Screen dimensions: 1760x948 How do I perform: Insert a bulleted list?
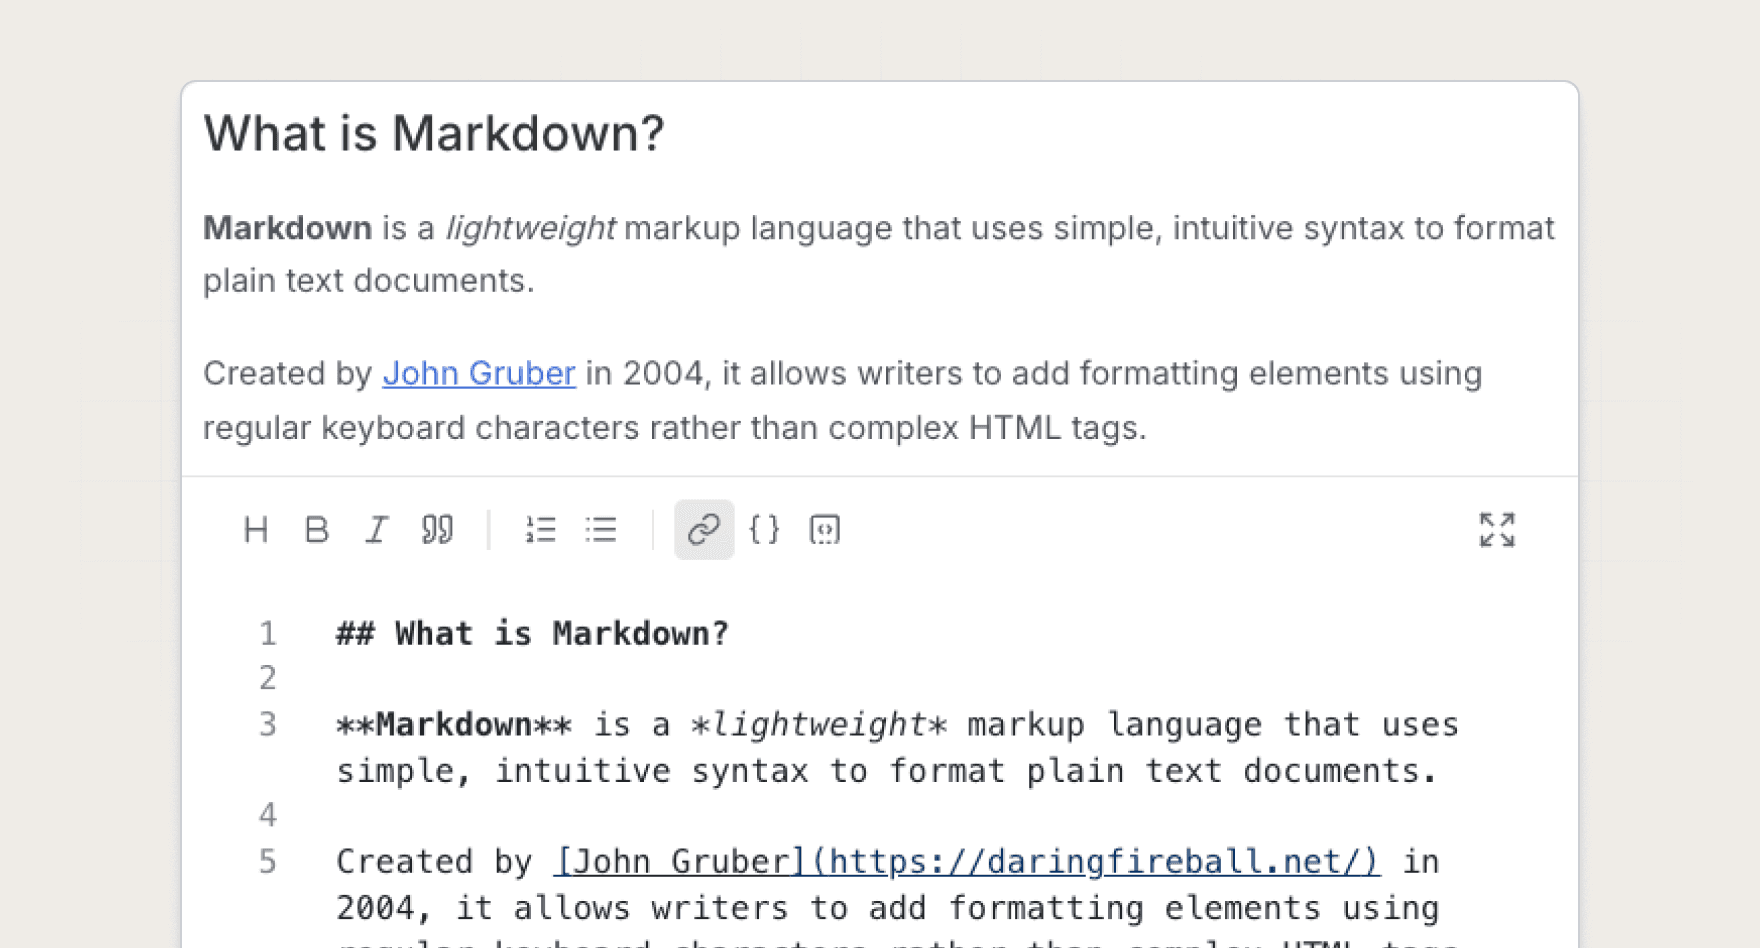[601, 530]
